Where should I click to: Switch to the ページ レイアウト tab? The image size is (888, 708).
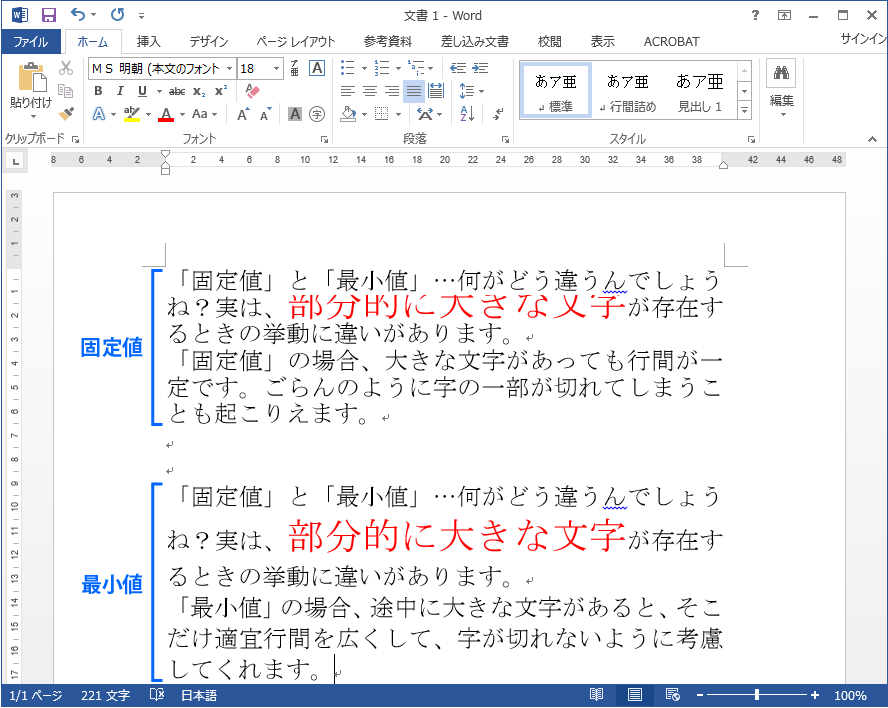coord(295,41)
